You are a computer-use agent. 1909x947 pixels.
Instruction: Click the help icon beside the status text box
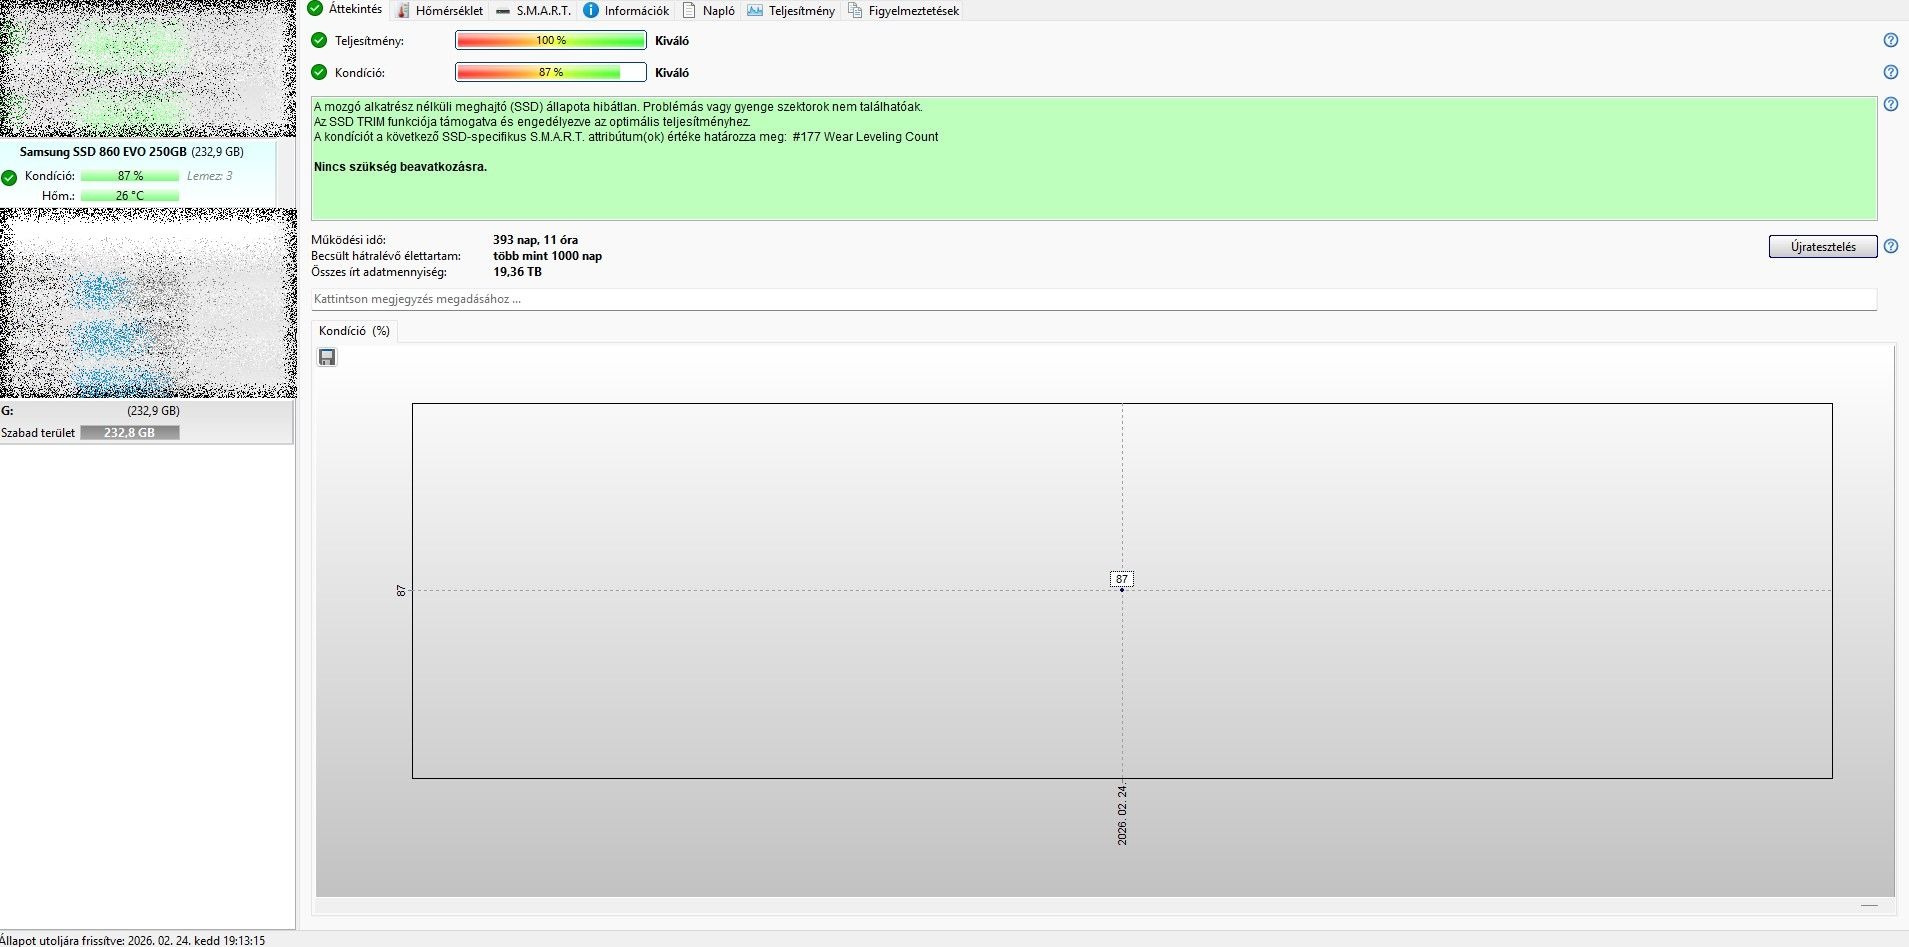1890,104
